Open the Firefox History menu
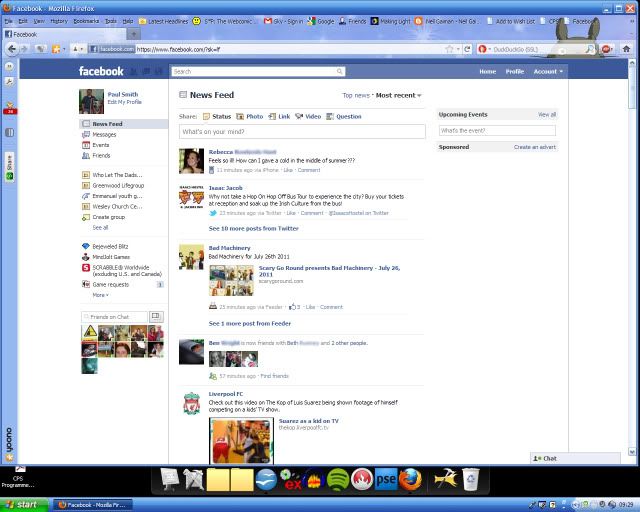Screen dimensions: 640x512 pos(59,21)
